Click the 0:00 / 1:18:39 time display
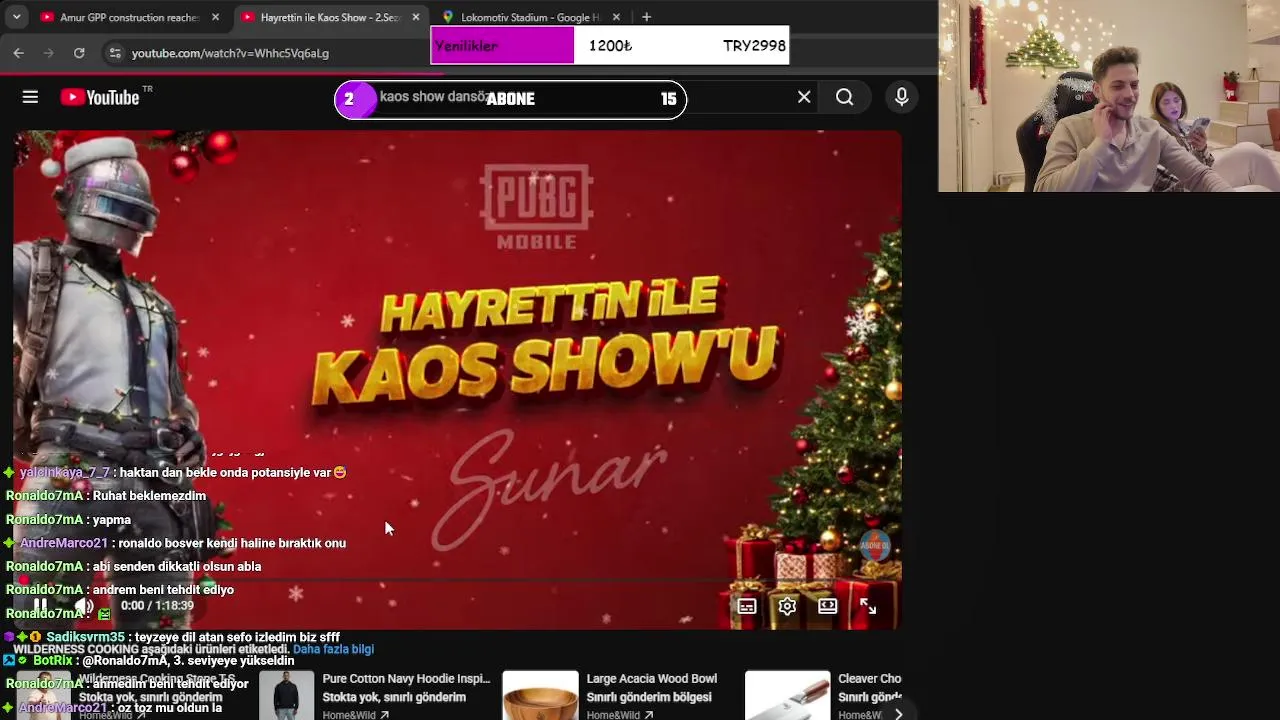1280x720 pixels. click(x=157, y=606)
